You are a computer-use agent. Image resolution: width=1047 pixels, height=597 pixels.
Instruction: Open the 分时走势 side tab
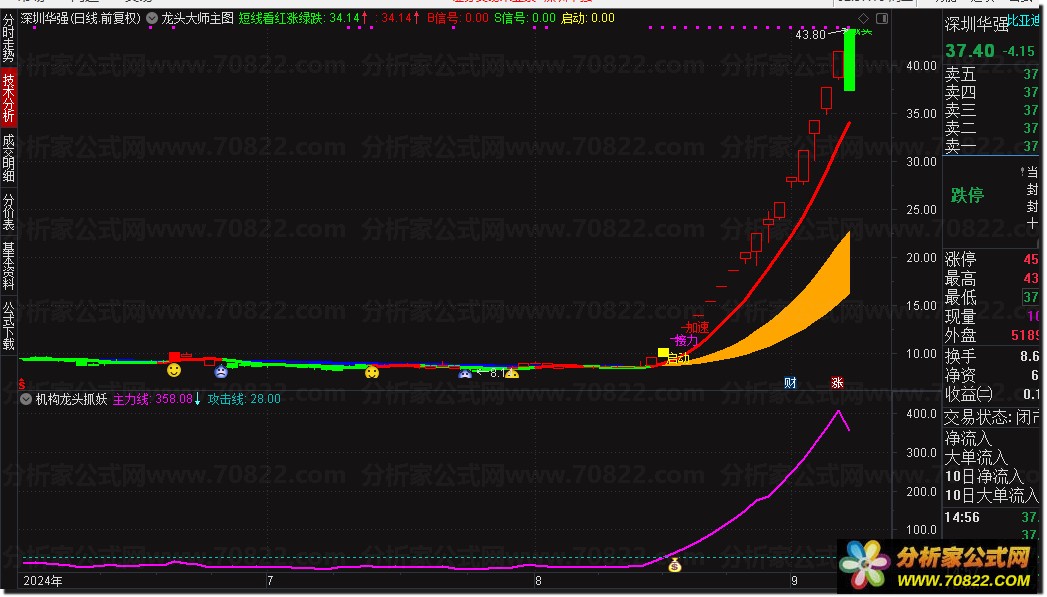(x=8, y=39)
